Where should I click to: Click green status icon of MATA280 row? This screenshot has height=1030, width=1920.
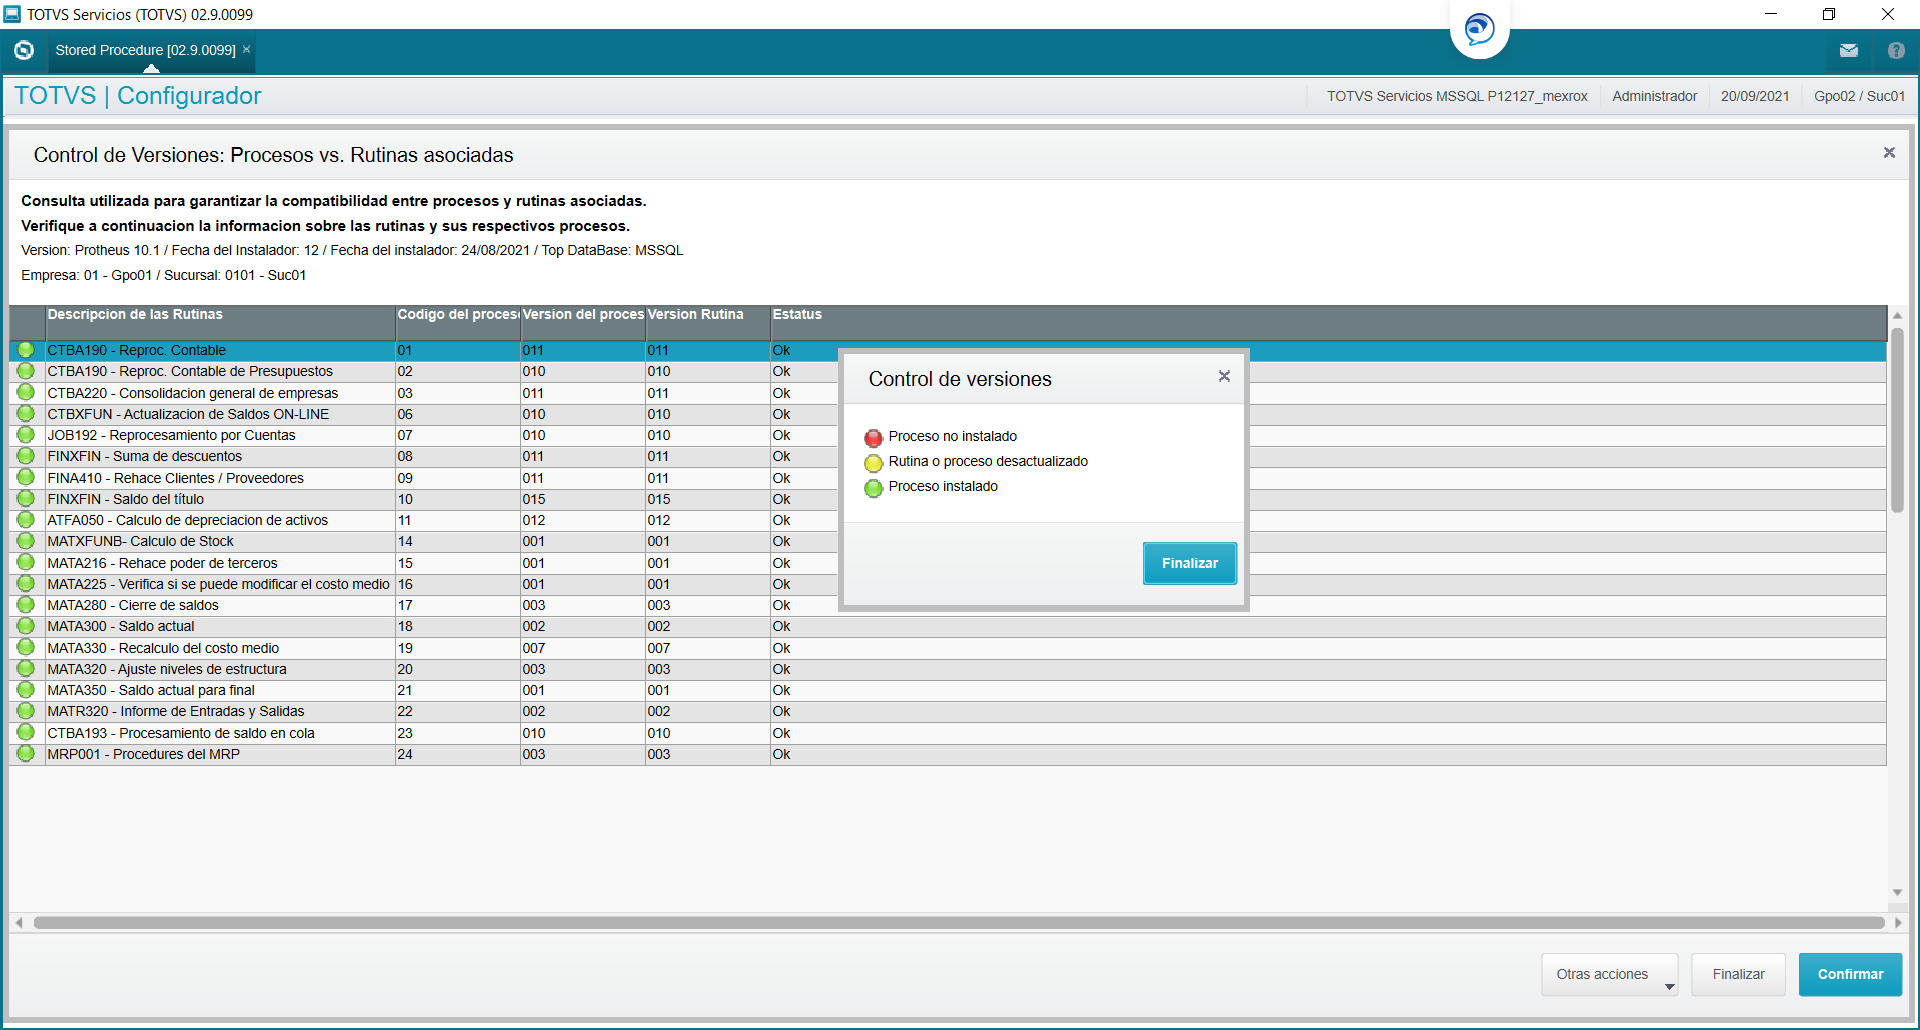click(x=26, y=605)
